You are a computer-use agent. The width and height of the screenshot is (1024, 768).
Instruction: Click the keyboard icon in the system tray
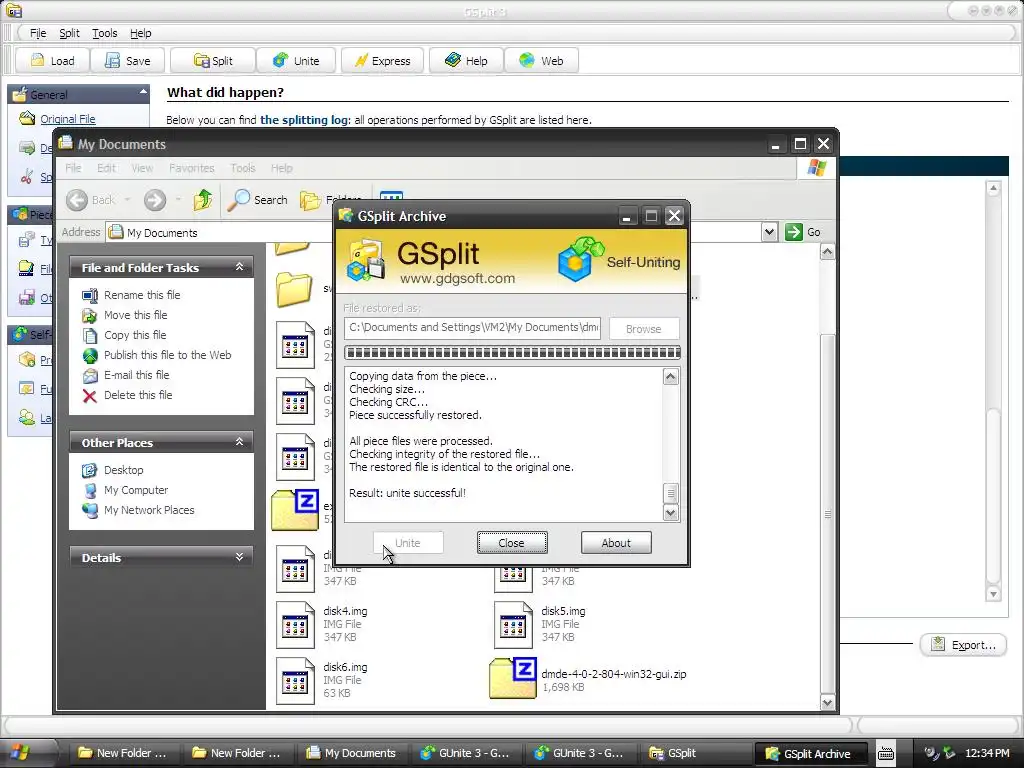886,753
